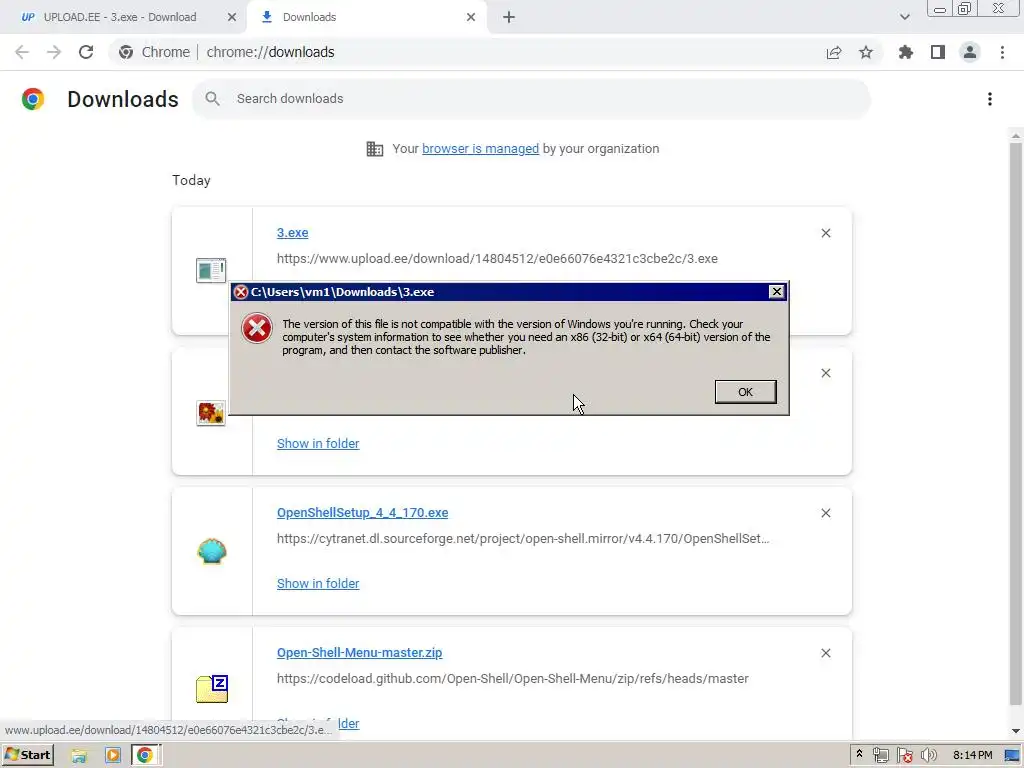This screenshot has width=1024, height=768.
Task: Click the page vertical scrollbar
Action: pyautogui.click(x=1015, y=424)
